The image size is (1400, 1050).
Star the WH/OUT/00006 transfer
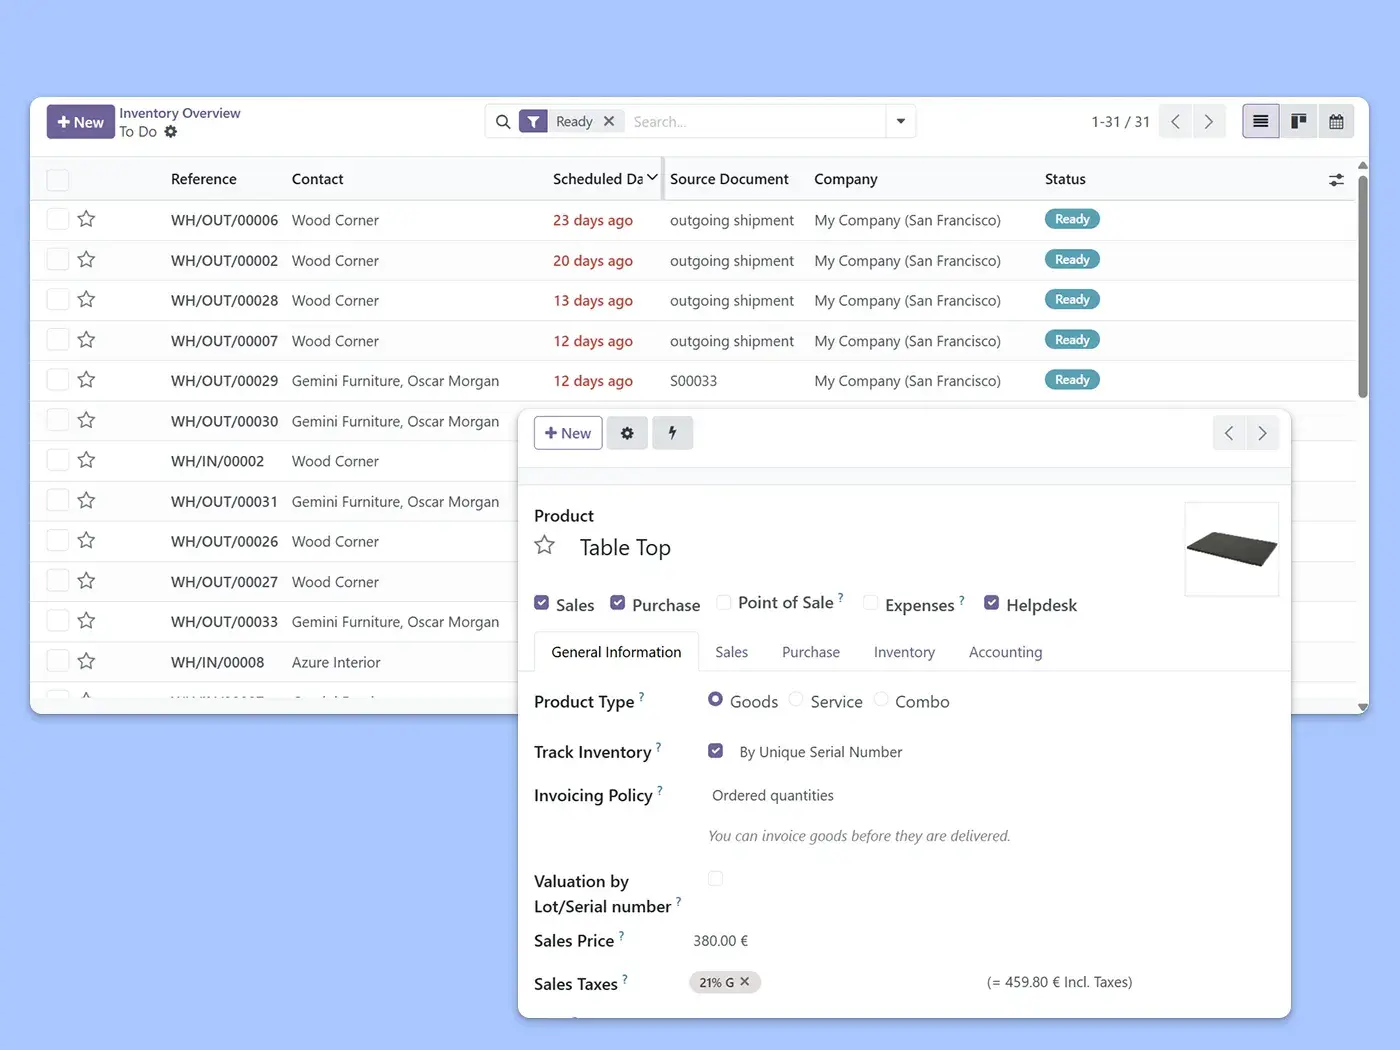[87, 219]
